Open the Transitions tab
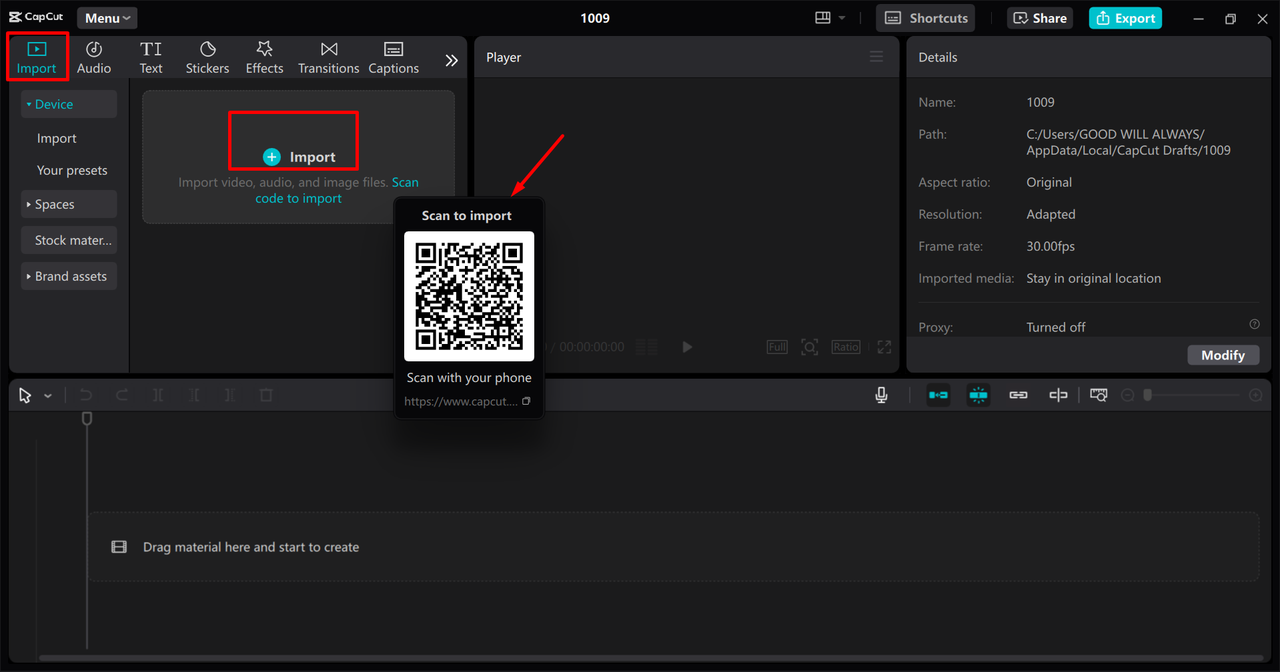The image size is (1280, 672). pos(328,58)
